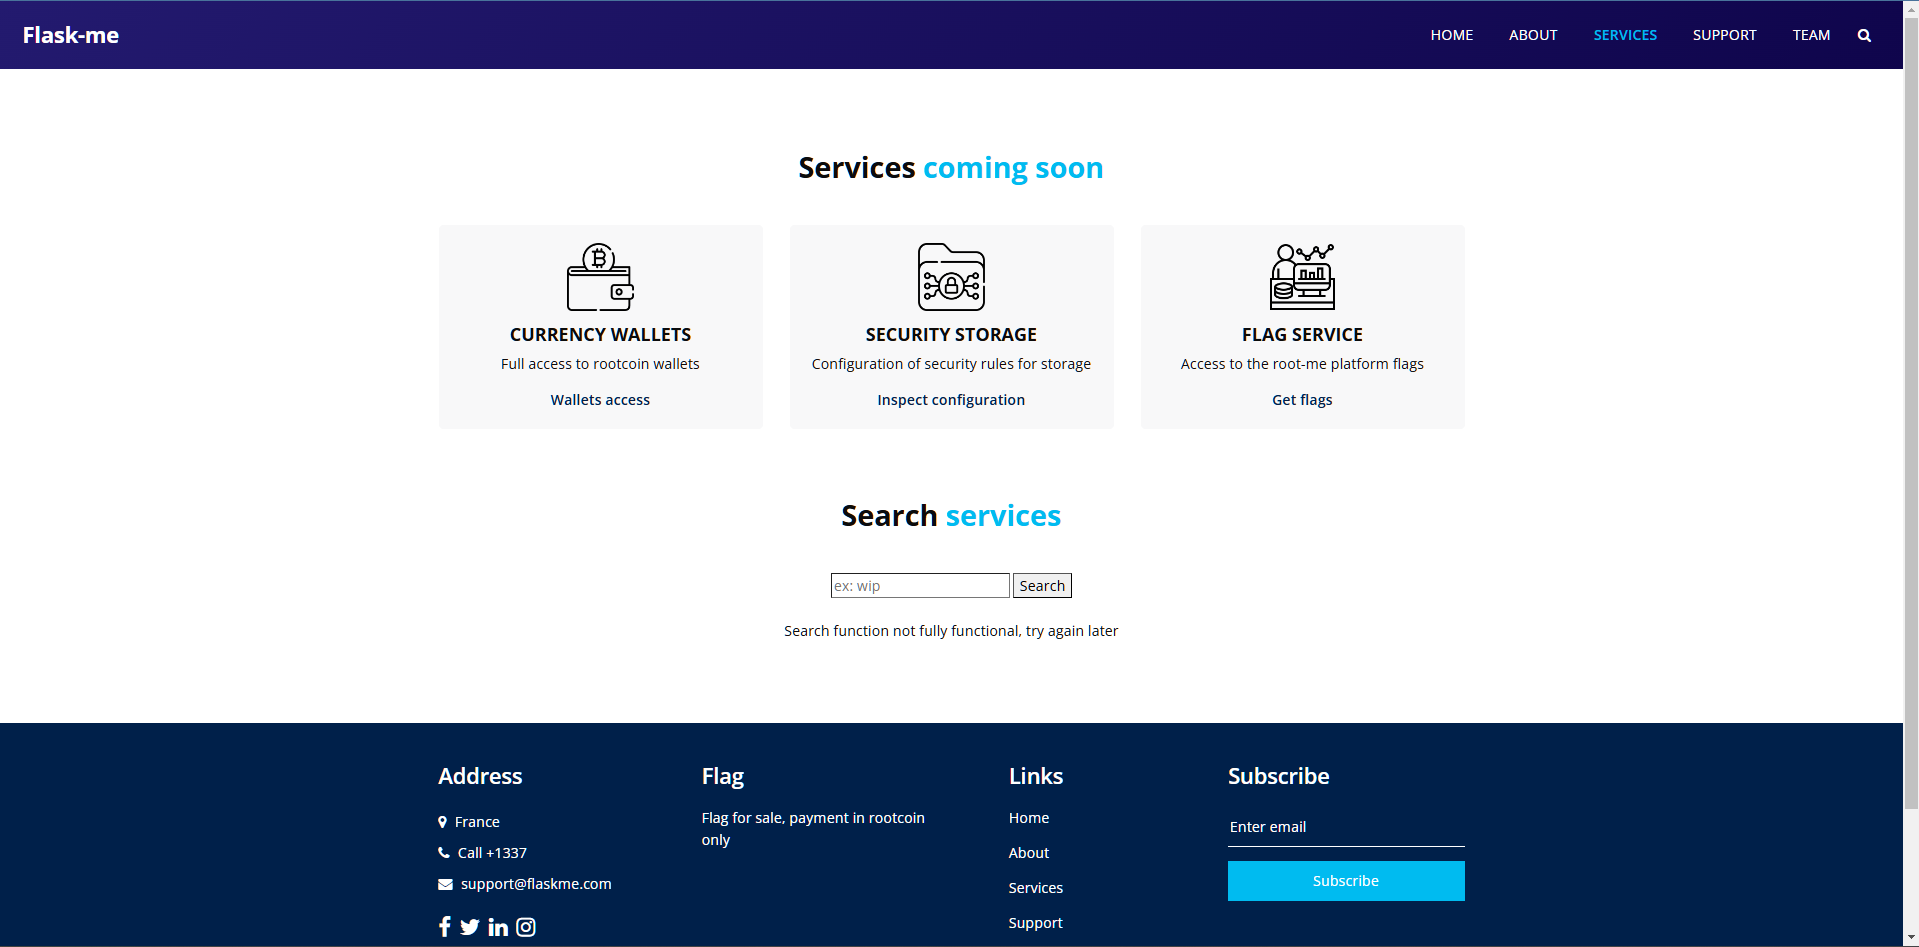The width and height of the screenshot is (1919, 947).
Task: Click the envelope icon beside support email
Action: (445, 884)
